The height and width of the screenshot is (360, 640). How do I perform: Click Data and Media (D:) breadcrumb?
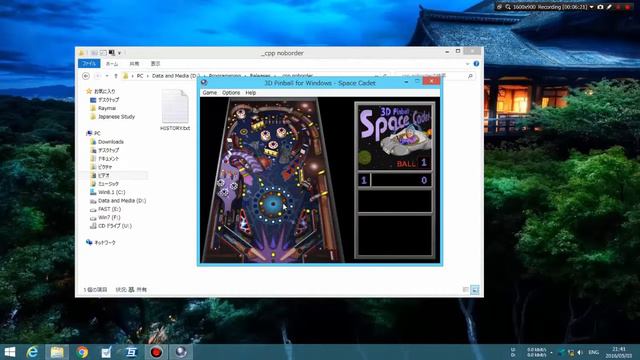[176, 76]
